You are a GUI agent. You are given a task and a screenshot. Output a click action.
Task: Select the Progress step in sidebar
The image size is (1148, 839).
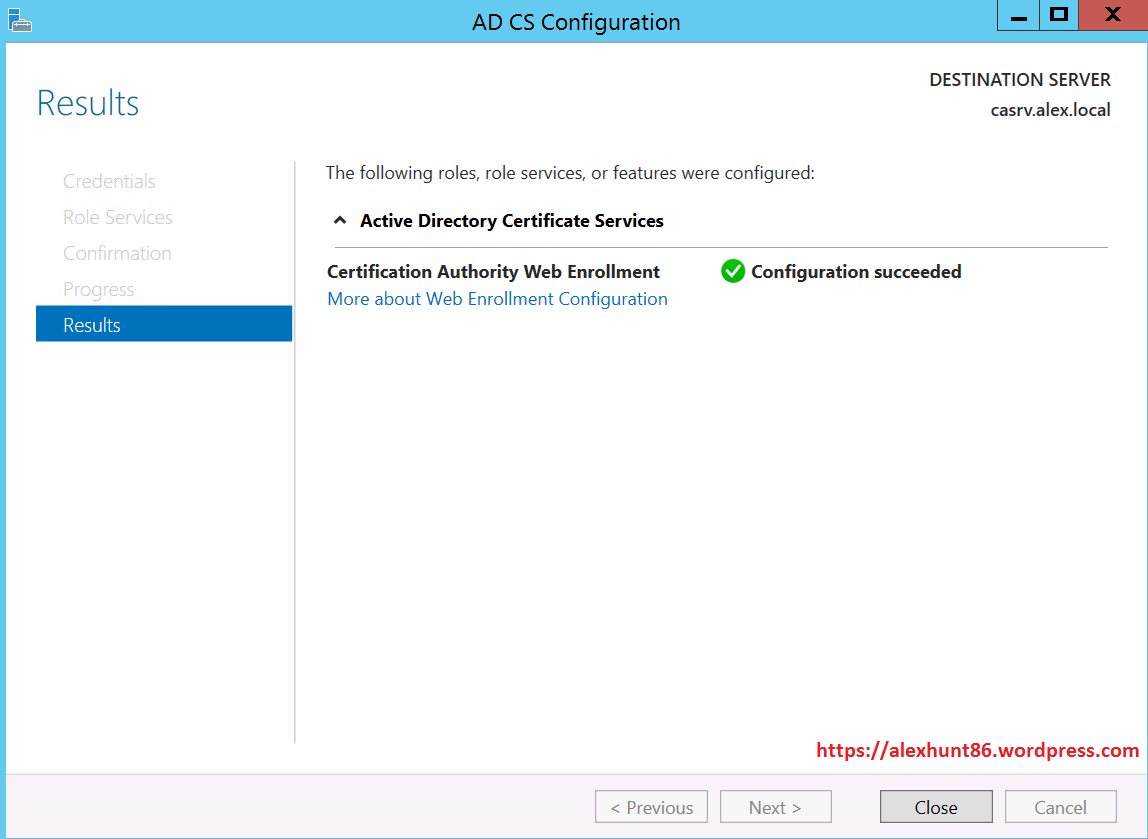tap(98, 289)
